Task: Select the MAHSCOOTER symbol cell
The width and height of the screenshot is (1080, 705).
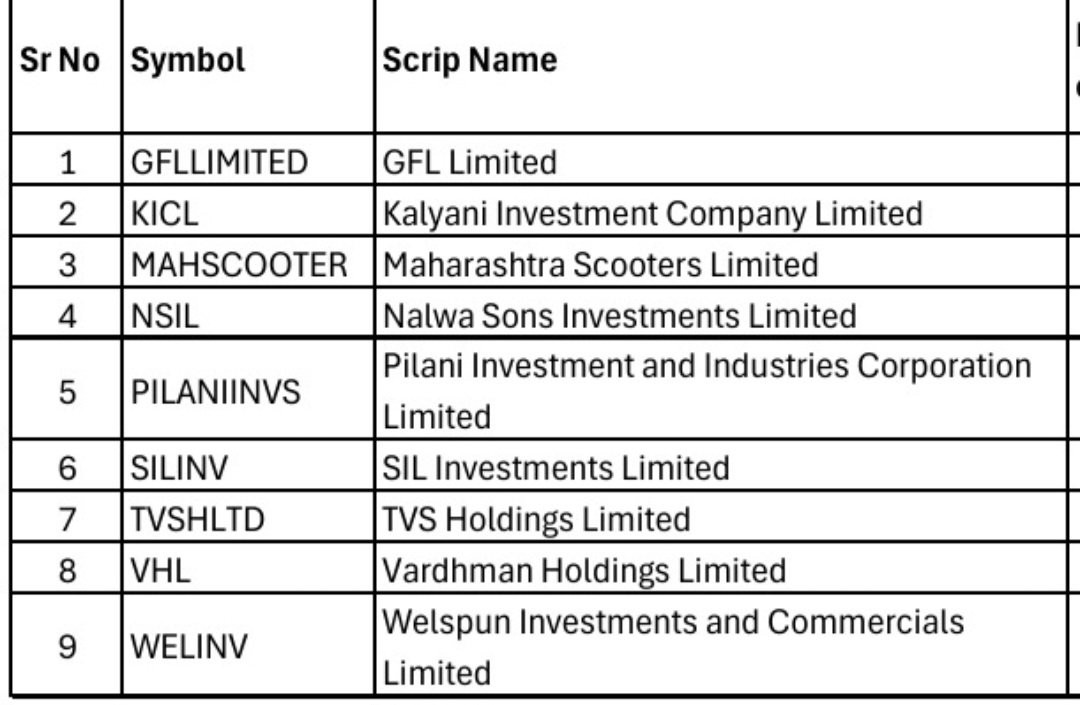Action: [x=248, y=262]
